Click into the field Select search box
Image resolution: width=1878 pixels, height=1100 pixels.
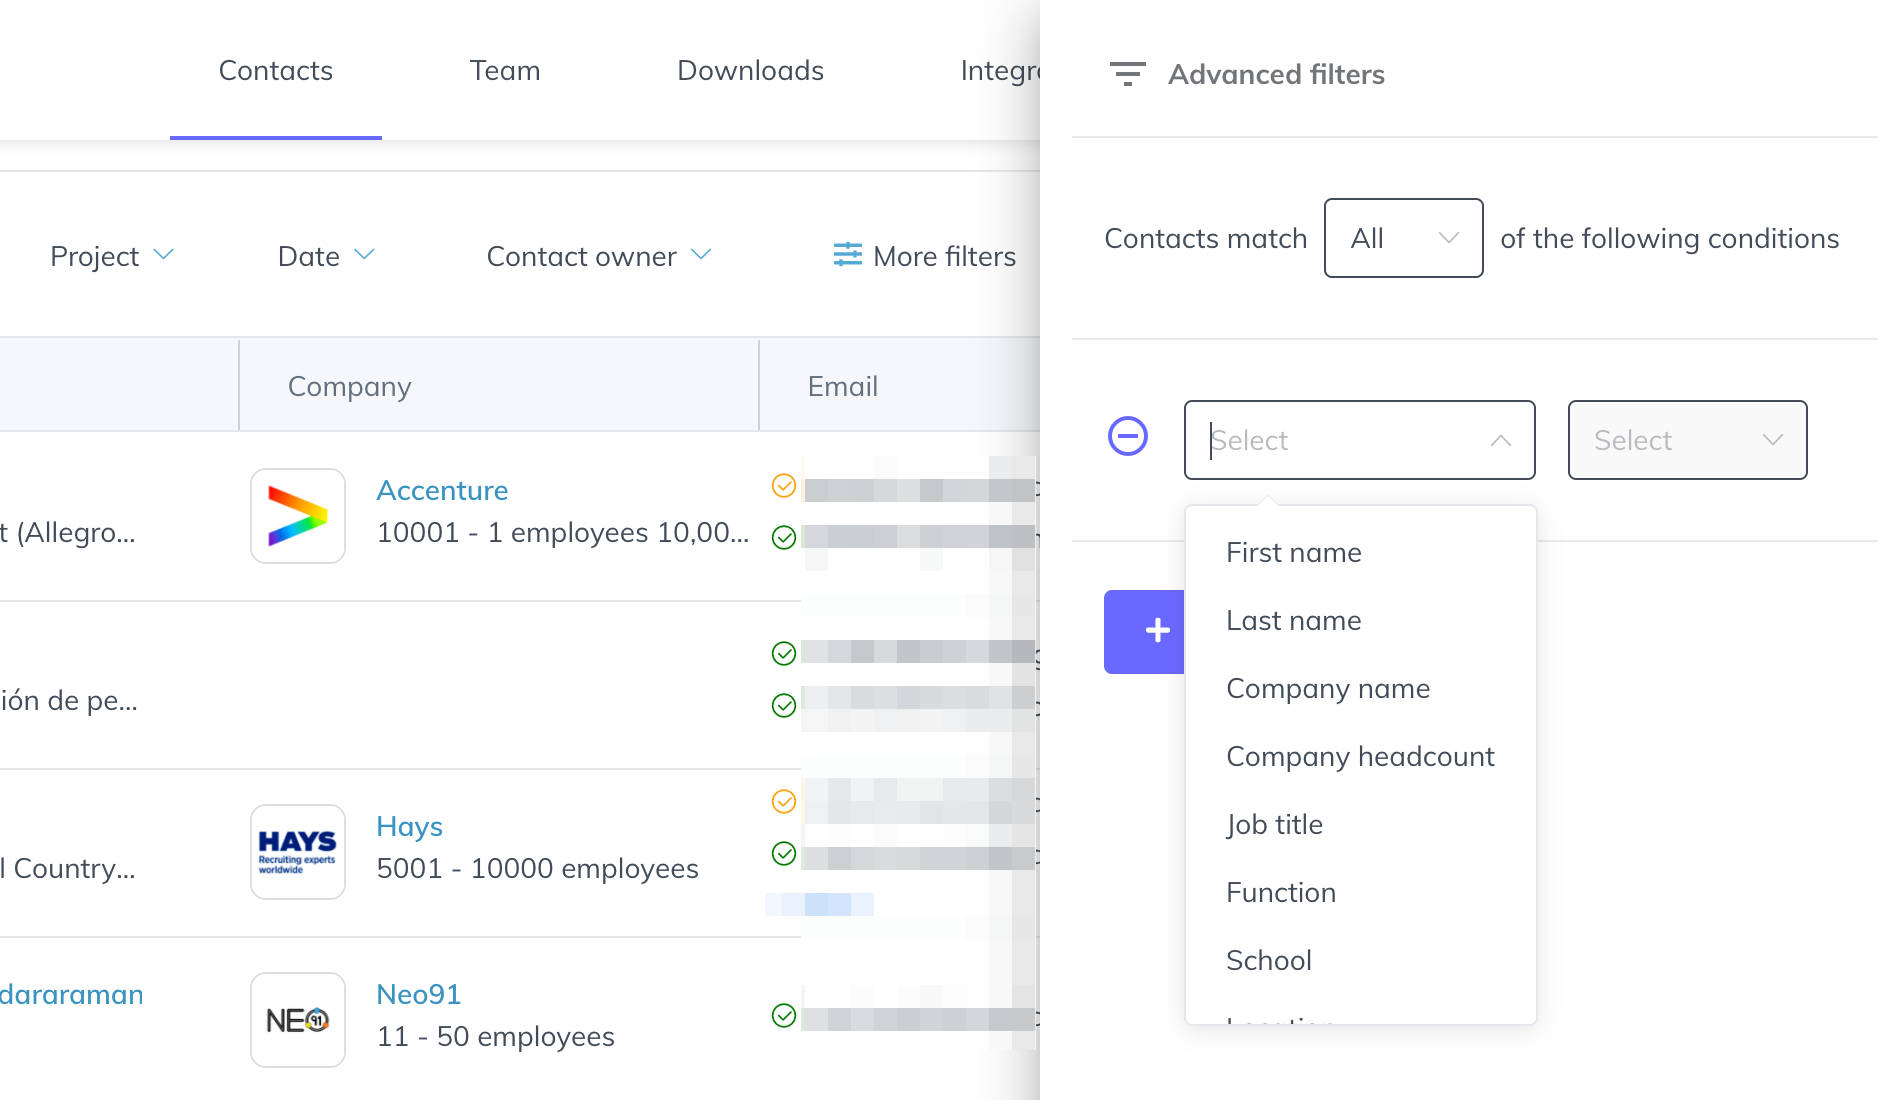point(1340,440)
